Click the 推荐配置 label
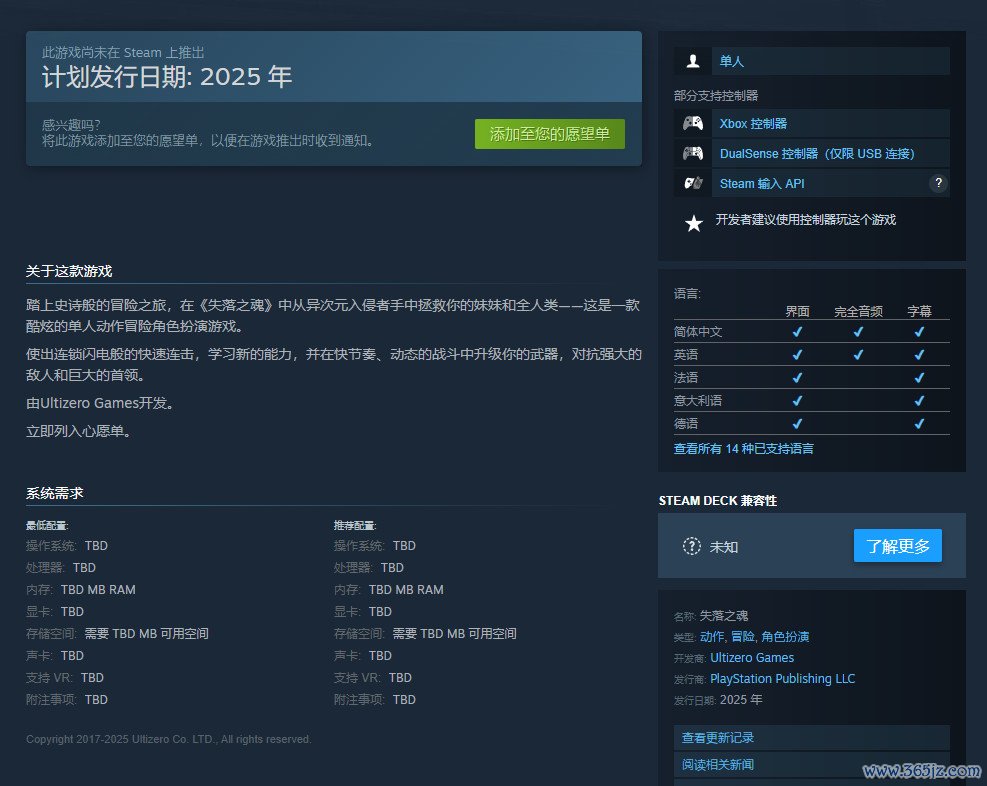This screenshot has width=987, height=786. point(354,525)
